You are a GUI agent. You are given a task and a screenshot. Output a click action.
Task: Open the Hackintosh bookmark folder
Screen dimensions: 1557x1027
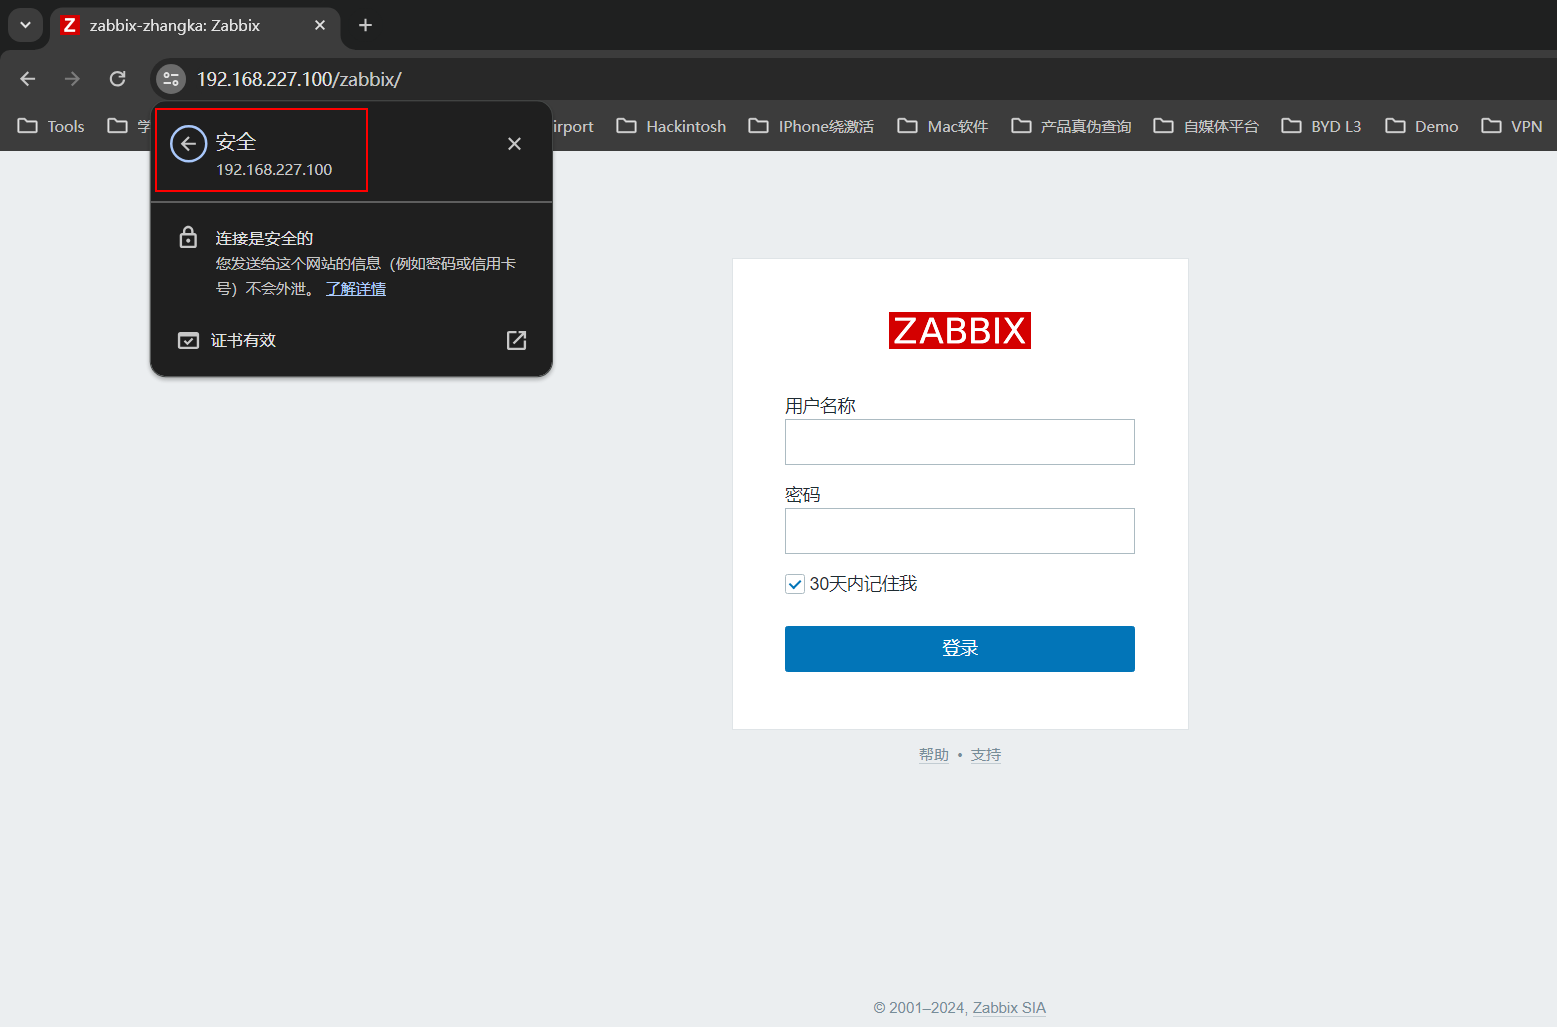coord(671,126)
